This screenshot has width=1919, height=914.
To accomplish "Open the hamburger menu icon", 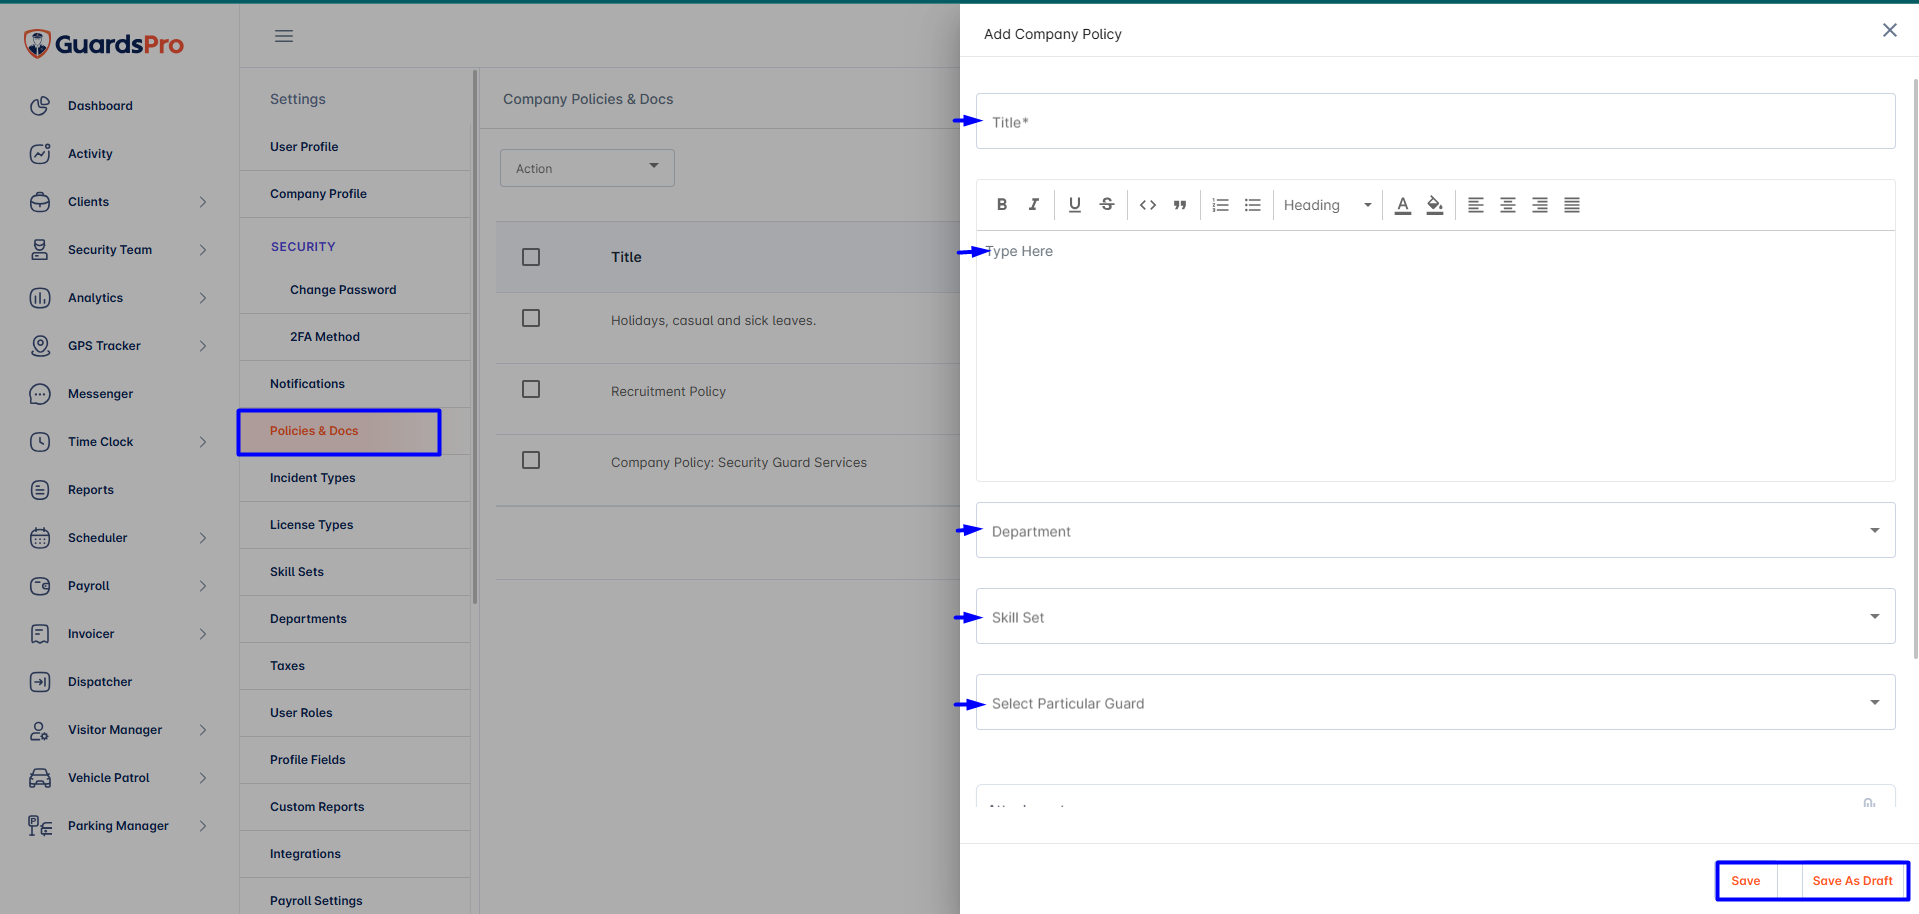I will 284,36.
